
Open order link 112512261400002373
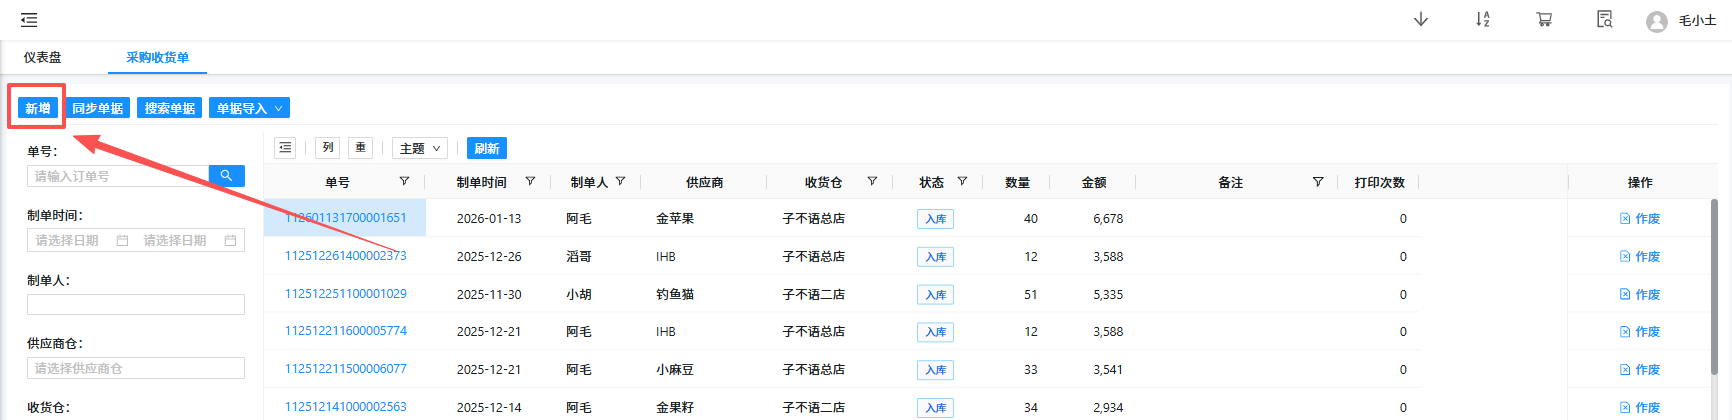346,256
